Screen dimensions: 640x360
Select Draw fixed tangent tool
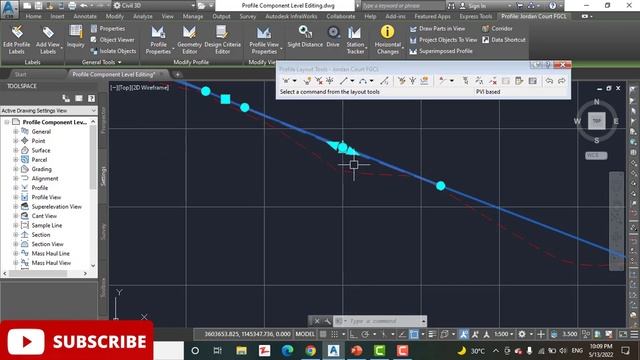pos(344,81)
